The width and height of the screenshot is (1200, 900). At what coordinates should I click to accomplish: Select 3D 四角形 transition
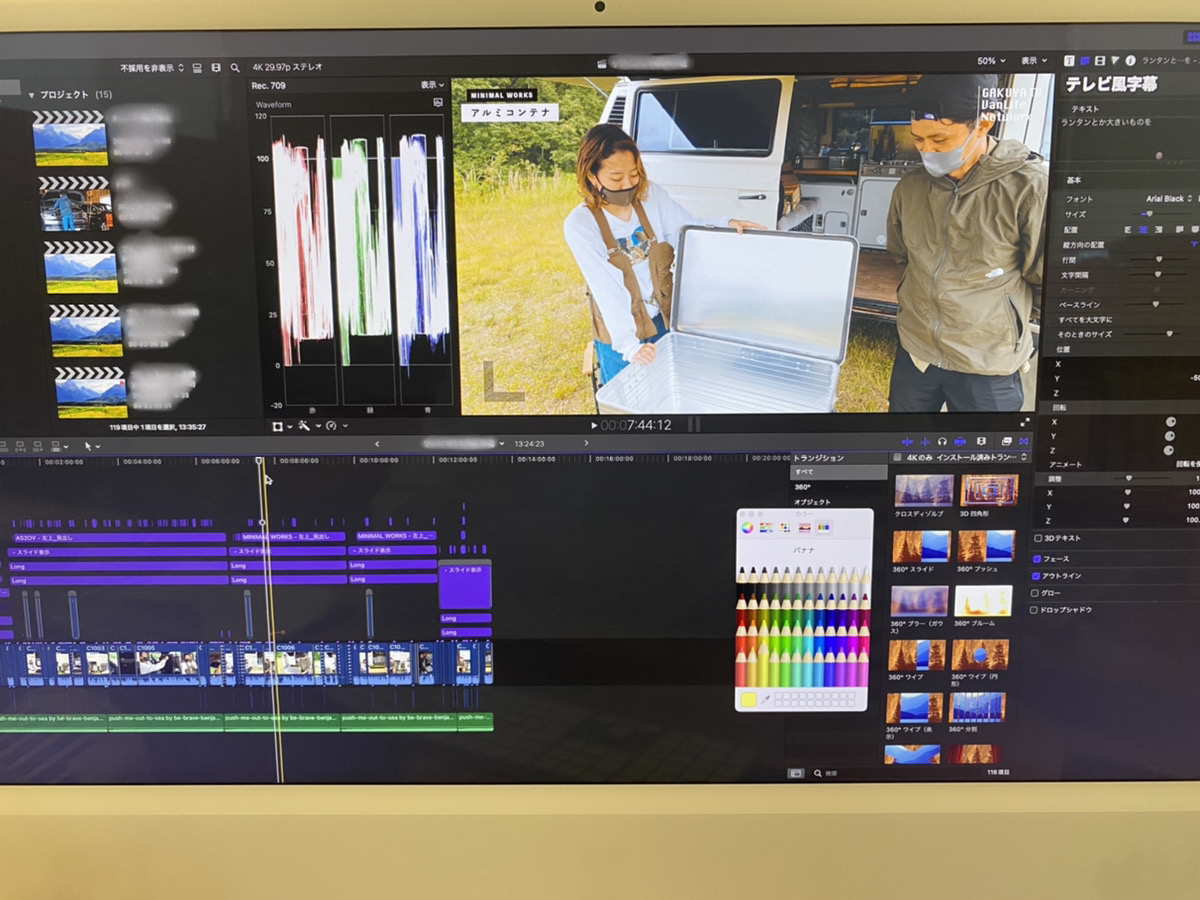pyautogui.click(x=989, y=490)
